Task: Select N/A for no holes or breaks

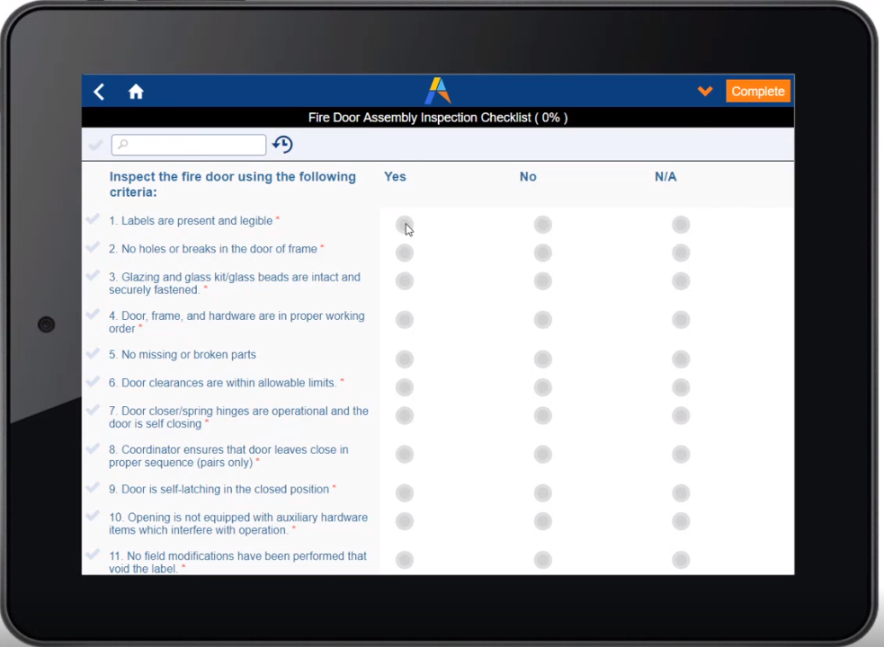Action: click(681, 253)
